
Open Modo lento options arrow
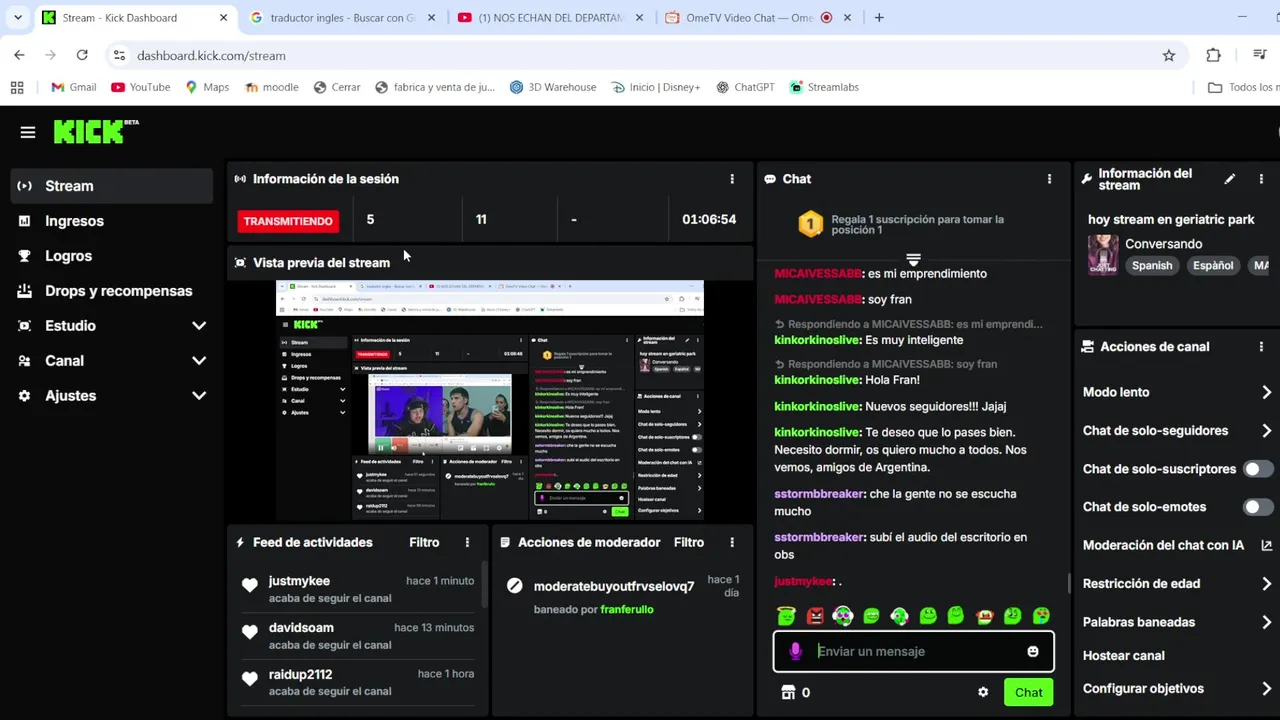click(x=1266, y=392)
